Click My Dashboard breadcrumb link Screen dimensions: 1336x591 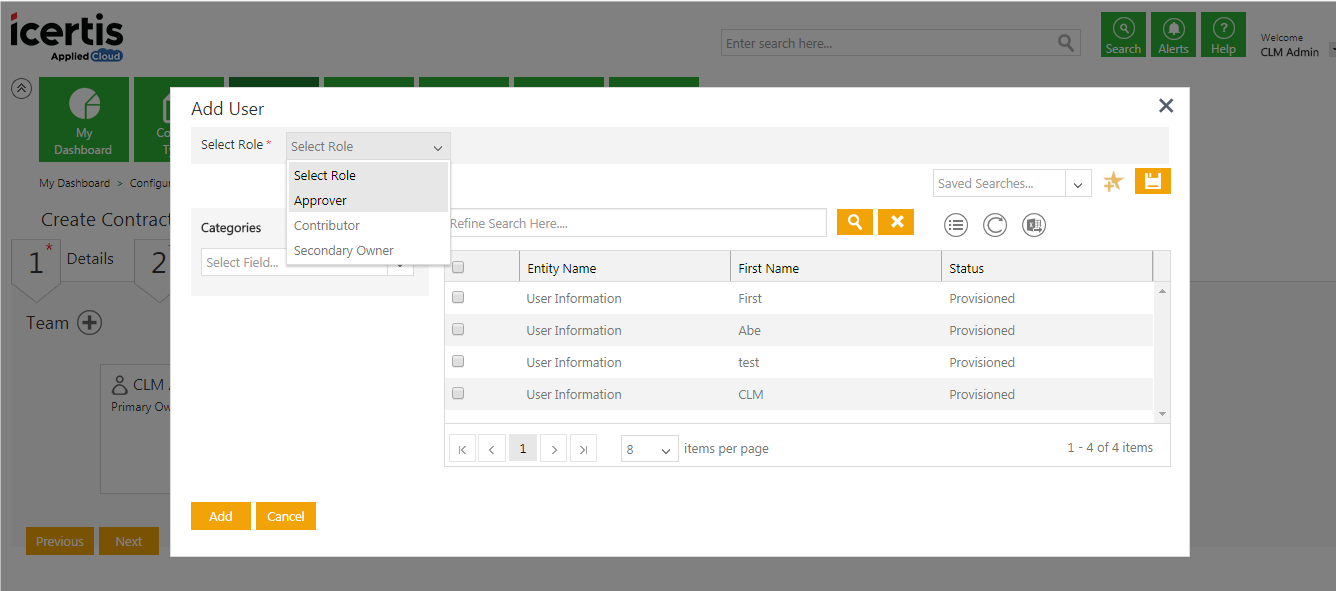75,183
